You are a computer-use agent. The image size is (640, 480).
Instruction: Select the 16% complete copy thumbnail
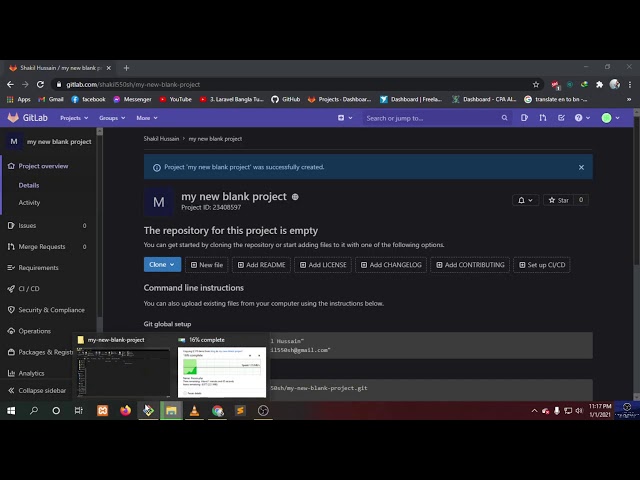222,367
